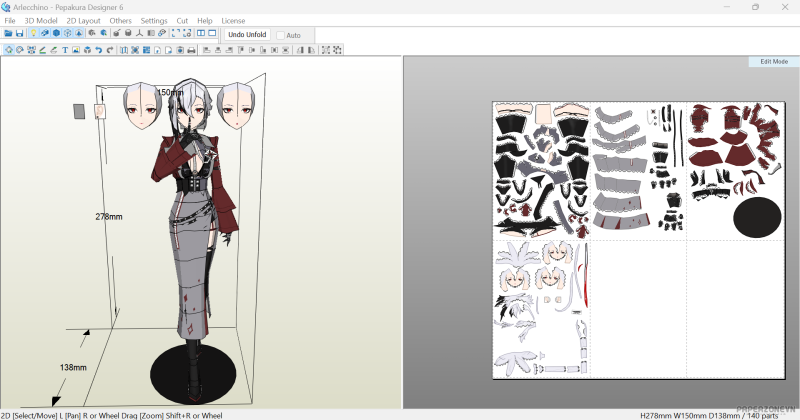Open the Settings menu
Screen dimensions: 800x420
[x=154, y=21]
